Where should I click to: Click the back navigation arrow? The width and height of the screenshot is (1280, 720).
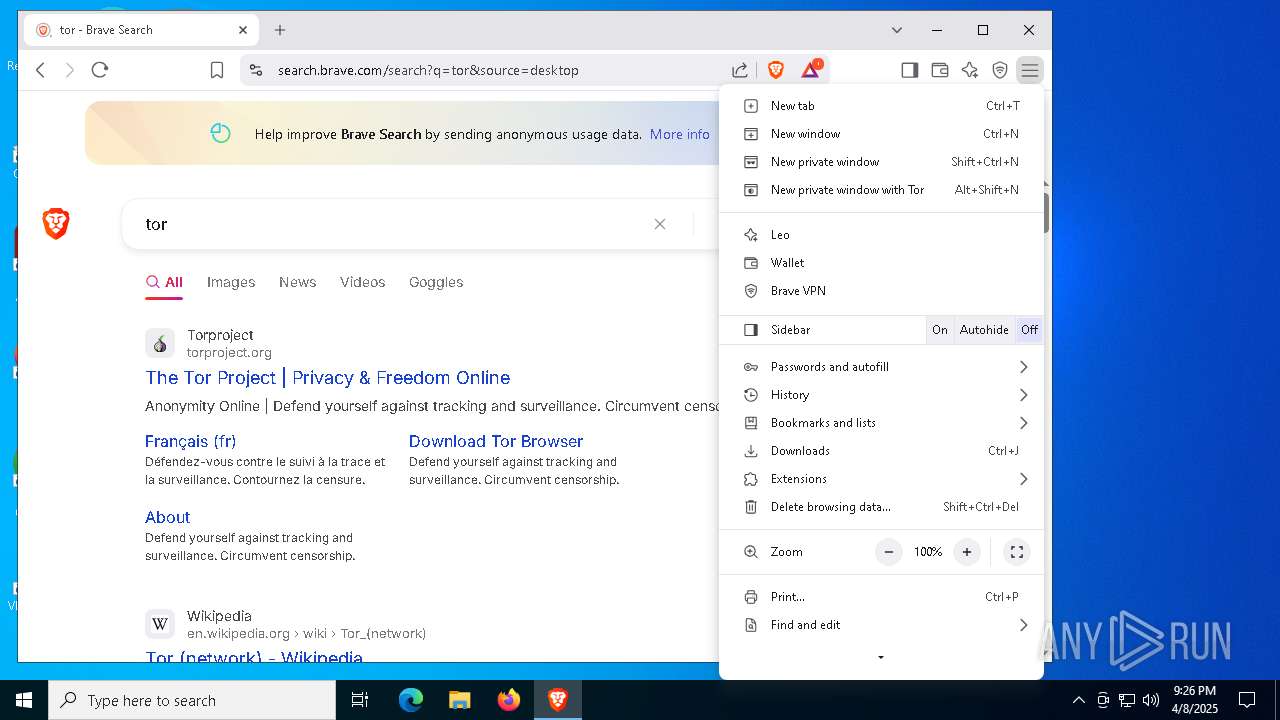(x=41, y=70)
